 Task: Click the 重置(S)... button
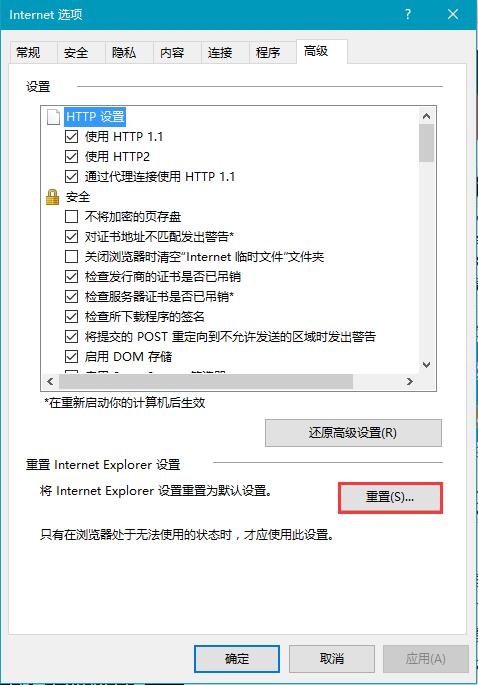(x=390, y=497)
